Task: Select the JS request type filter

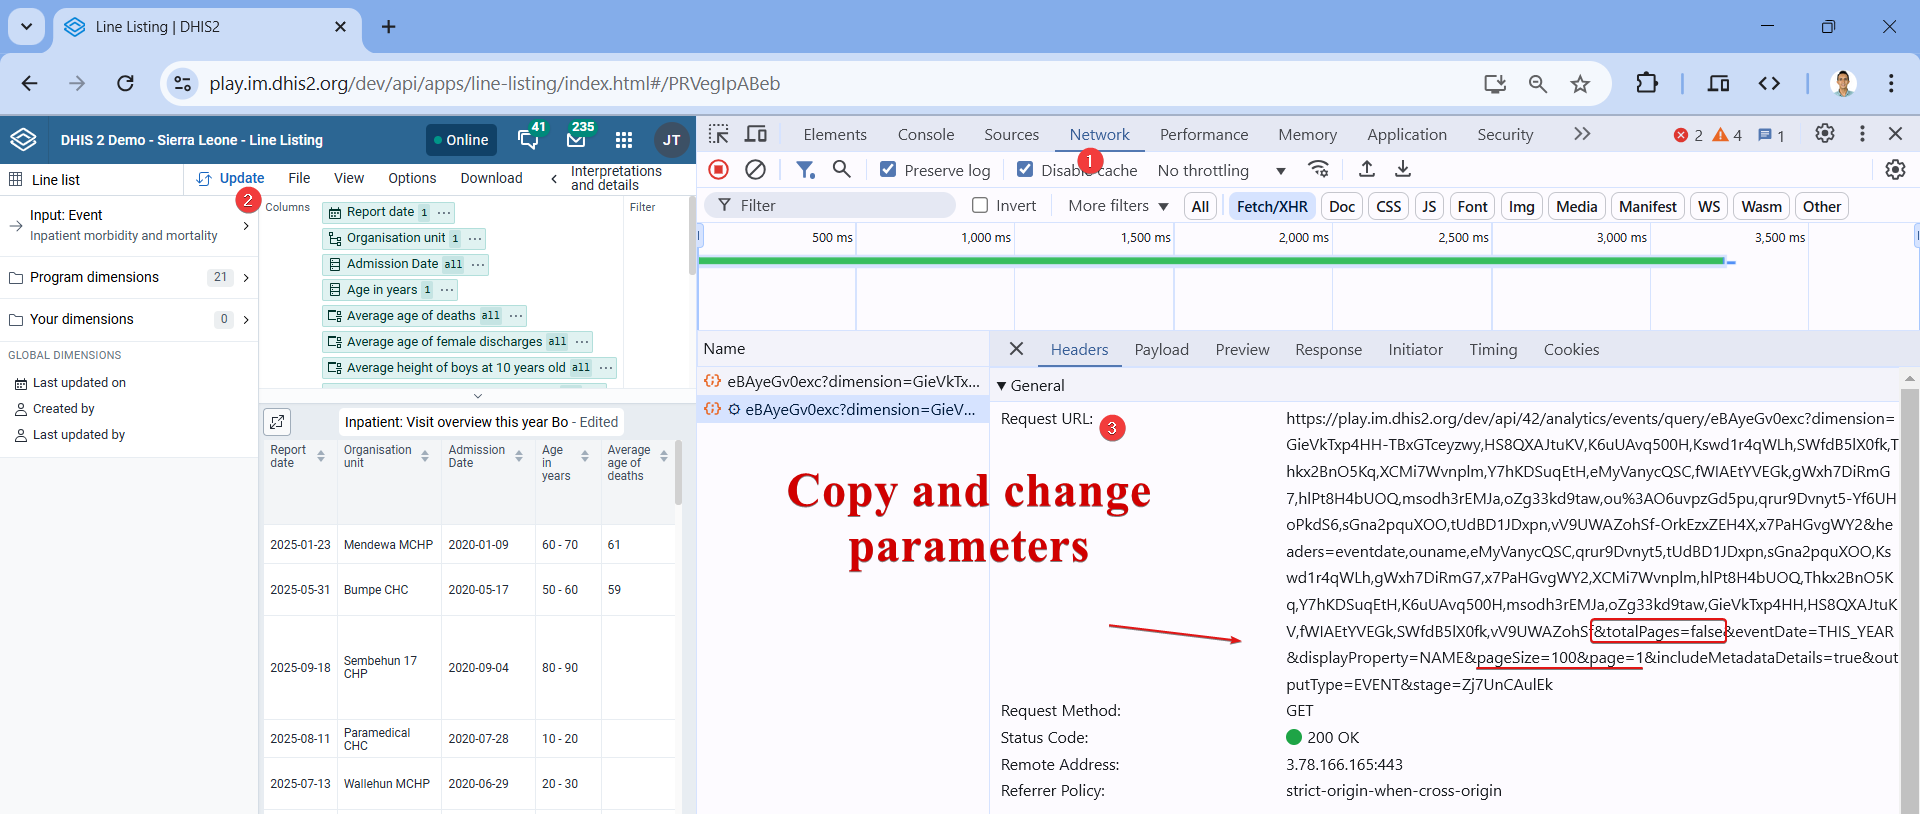Action: (x=1429, y=206)
